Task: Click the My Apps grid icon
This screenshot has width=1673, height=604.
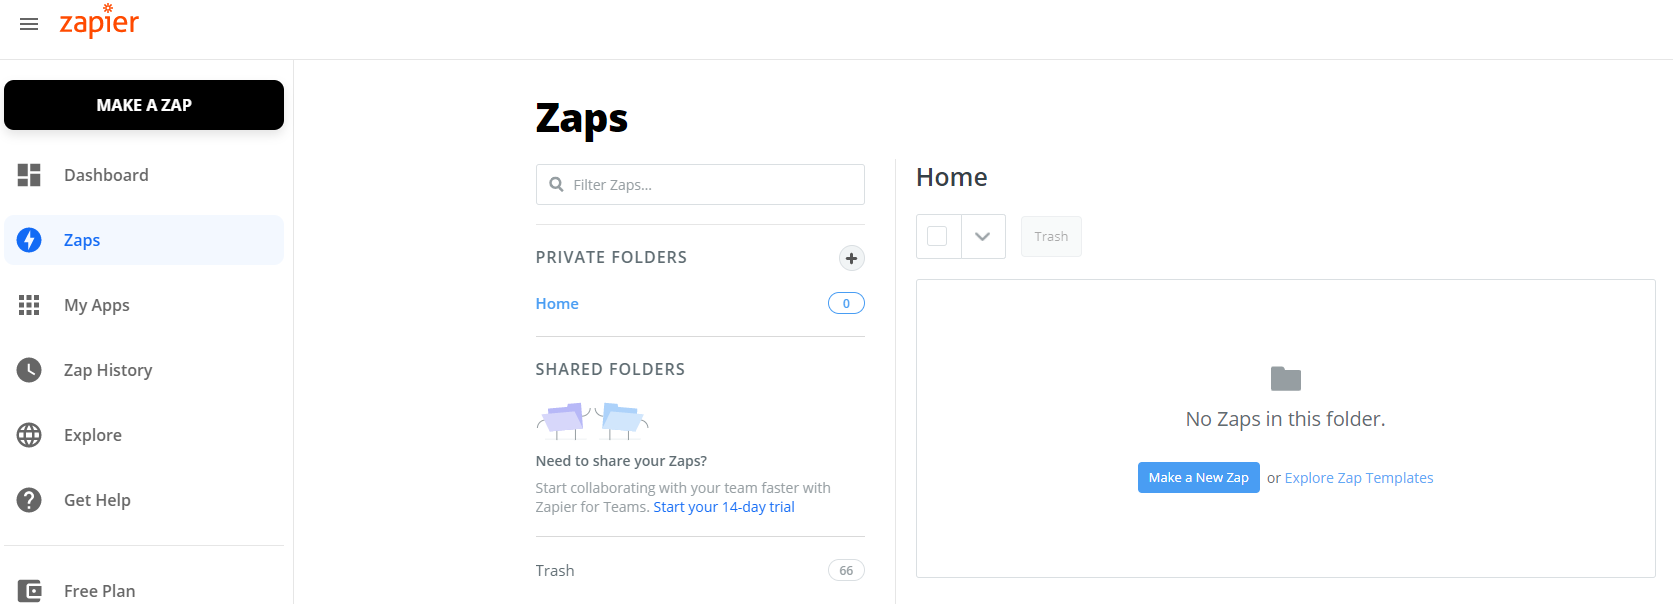Action: [29, 305]
